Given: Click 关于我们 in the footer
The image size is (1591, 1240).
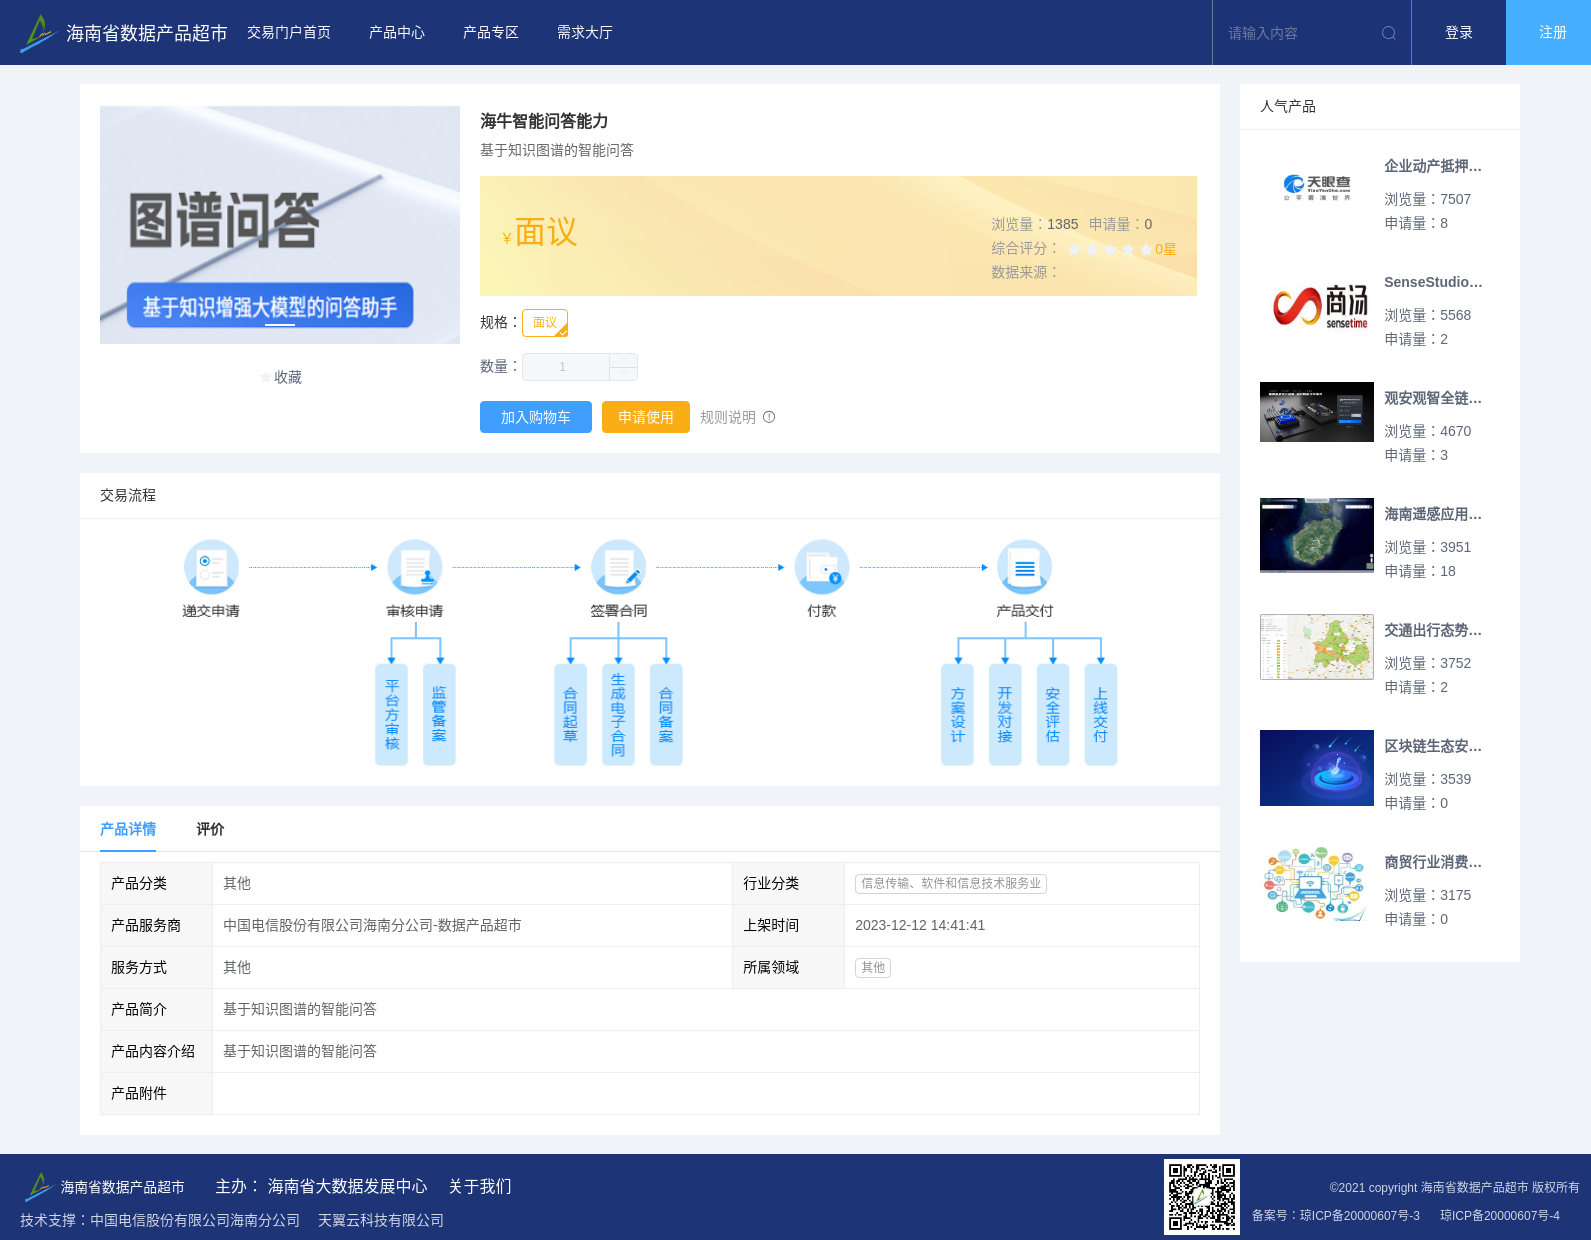Looking at the screenshot, I should [x=480, y=1186].
